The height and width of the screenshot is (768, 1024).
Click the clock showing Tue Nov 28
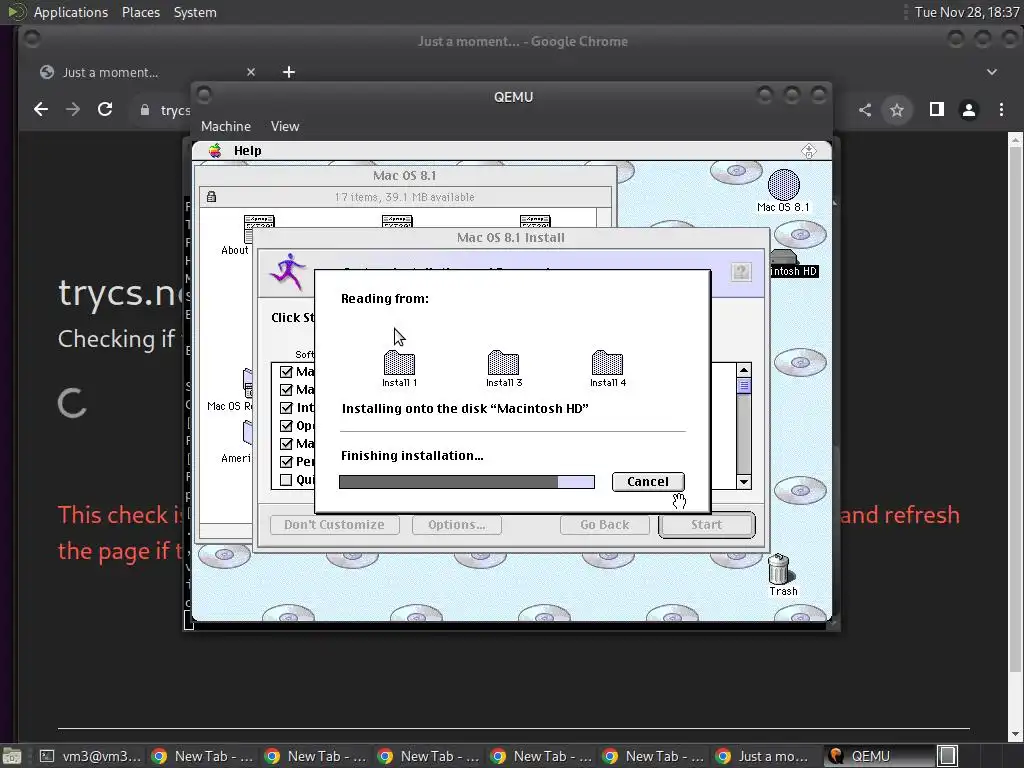pos(967,12)
